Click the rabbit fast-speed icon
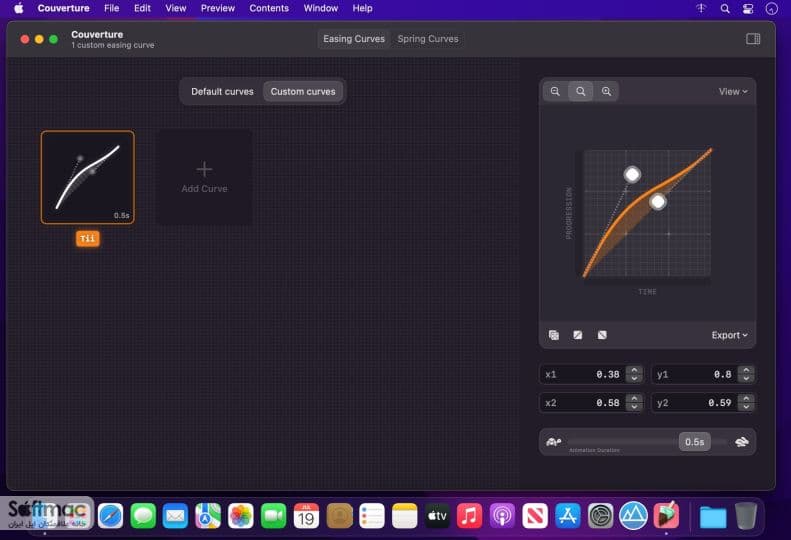Screen dimensions: 791x540 click(742, 442)
